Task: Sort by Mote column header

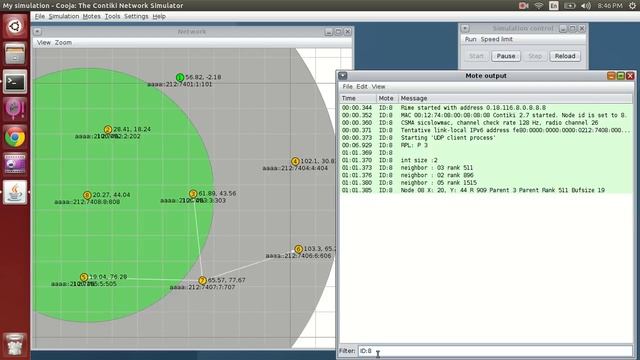Action: point(387,98)
